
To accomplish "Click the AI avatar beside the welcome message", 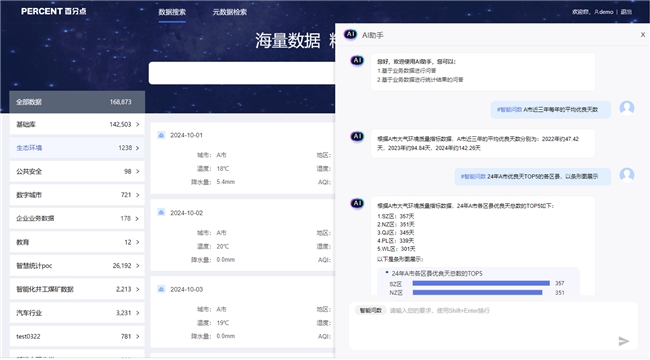I will (x=357, y=61).
